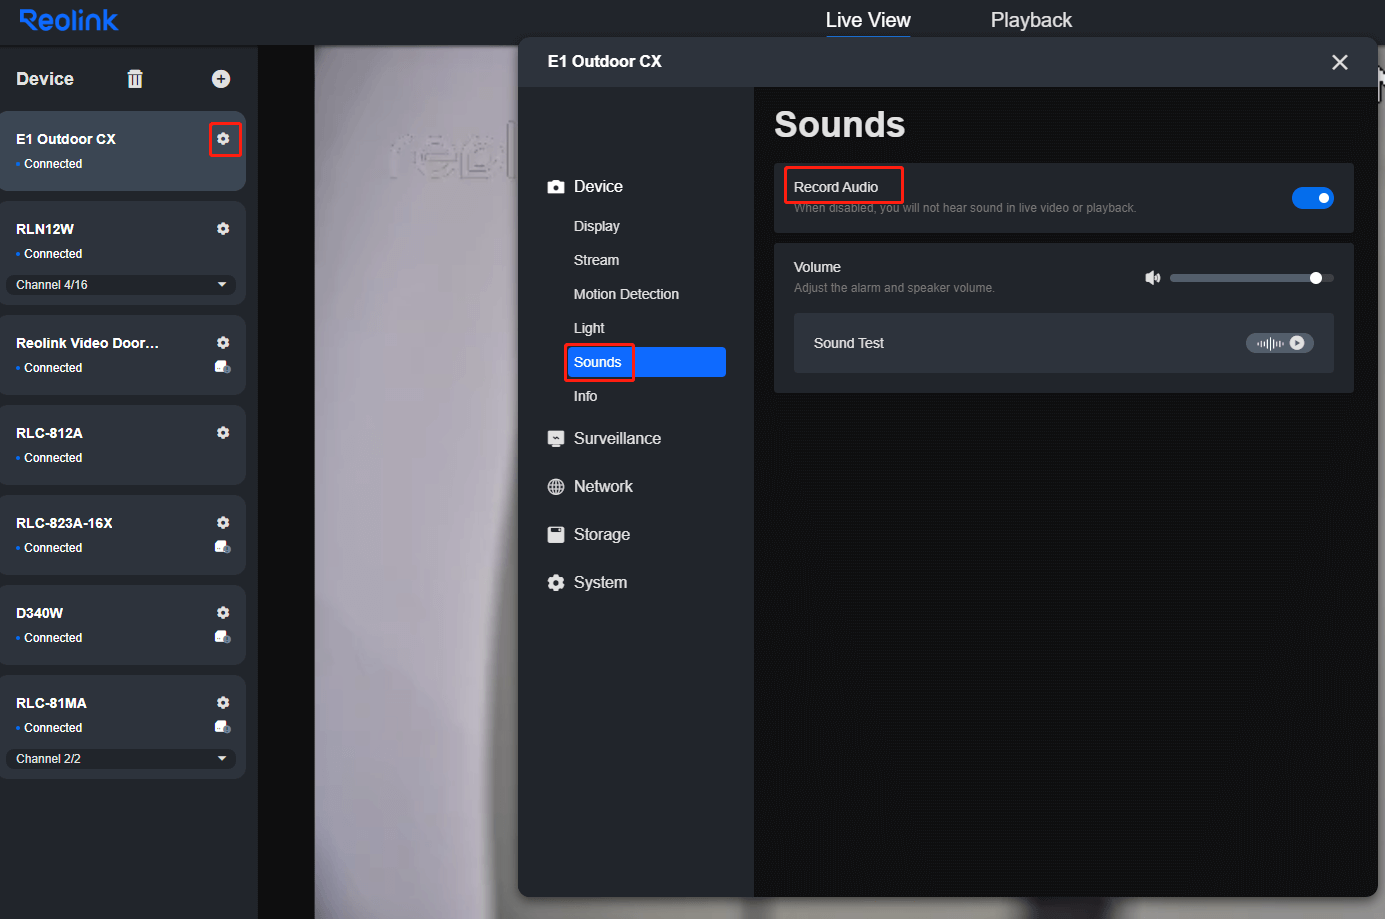Open the Info settings page

[586, 396]
